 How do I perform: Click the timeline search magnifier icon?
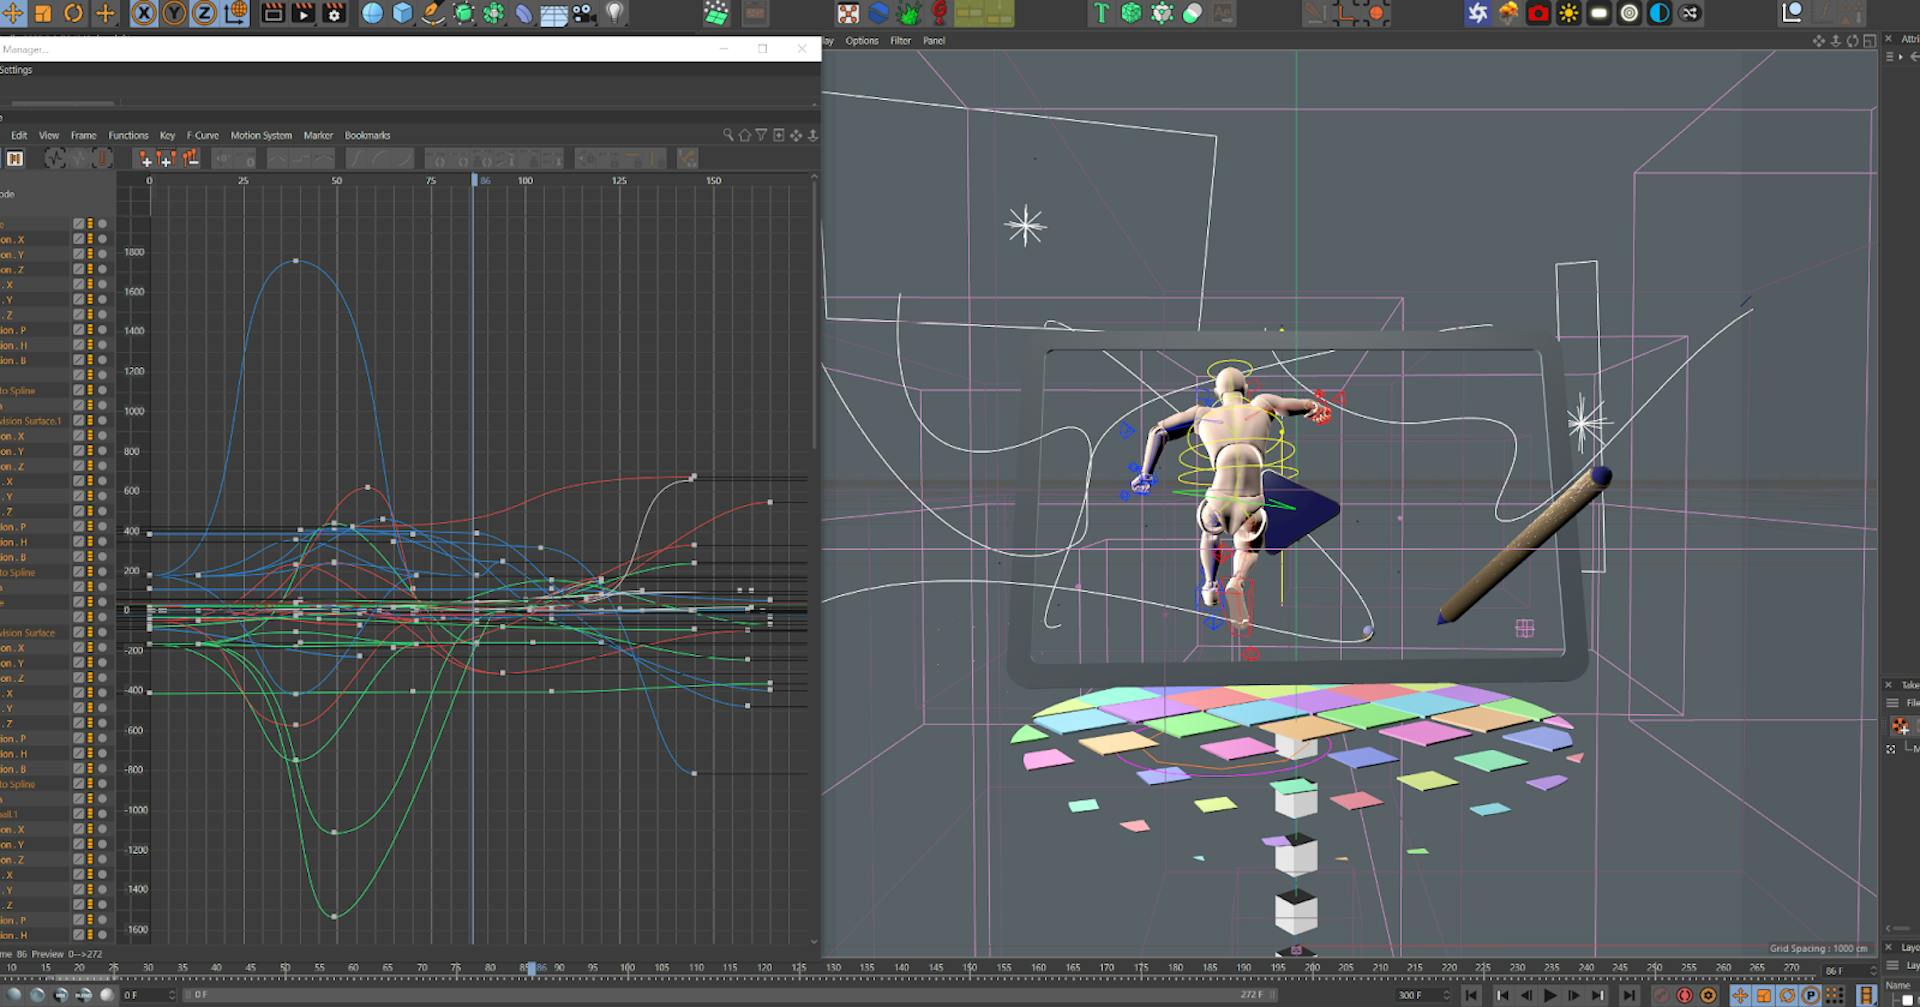click(x=728, y=135)
